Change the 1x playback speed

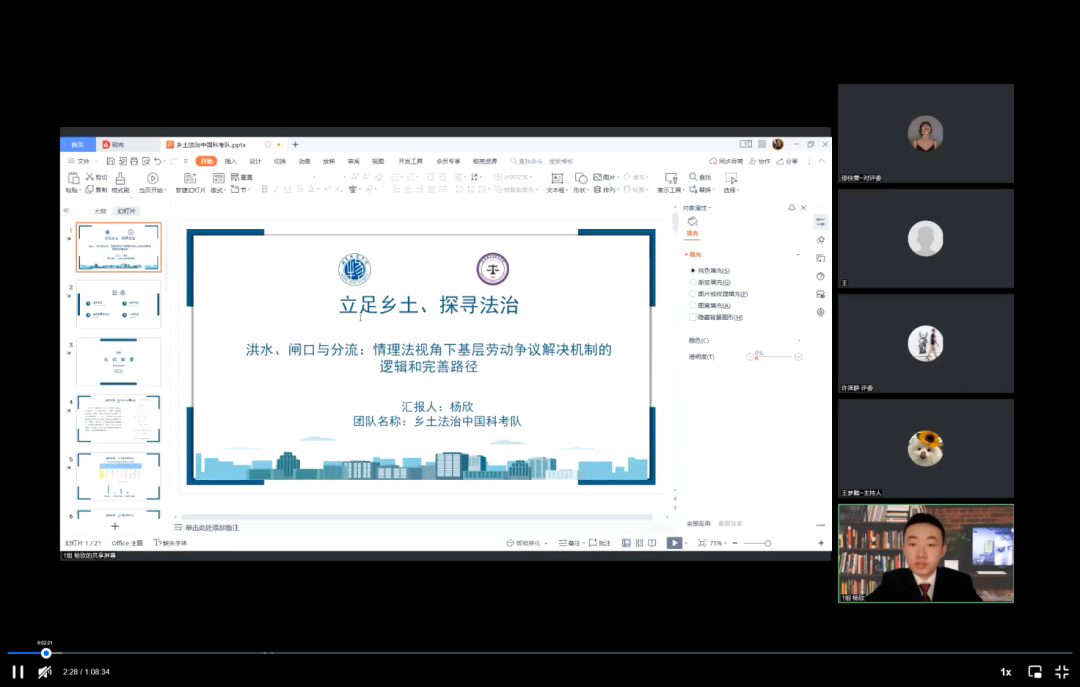[x=1005, y=671]
